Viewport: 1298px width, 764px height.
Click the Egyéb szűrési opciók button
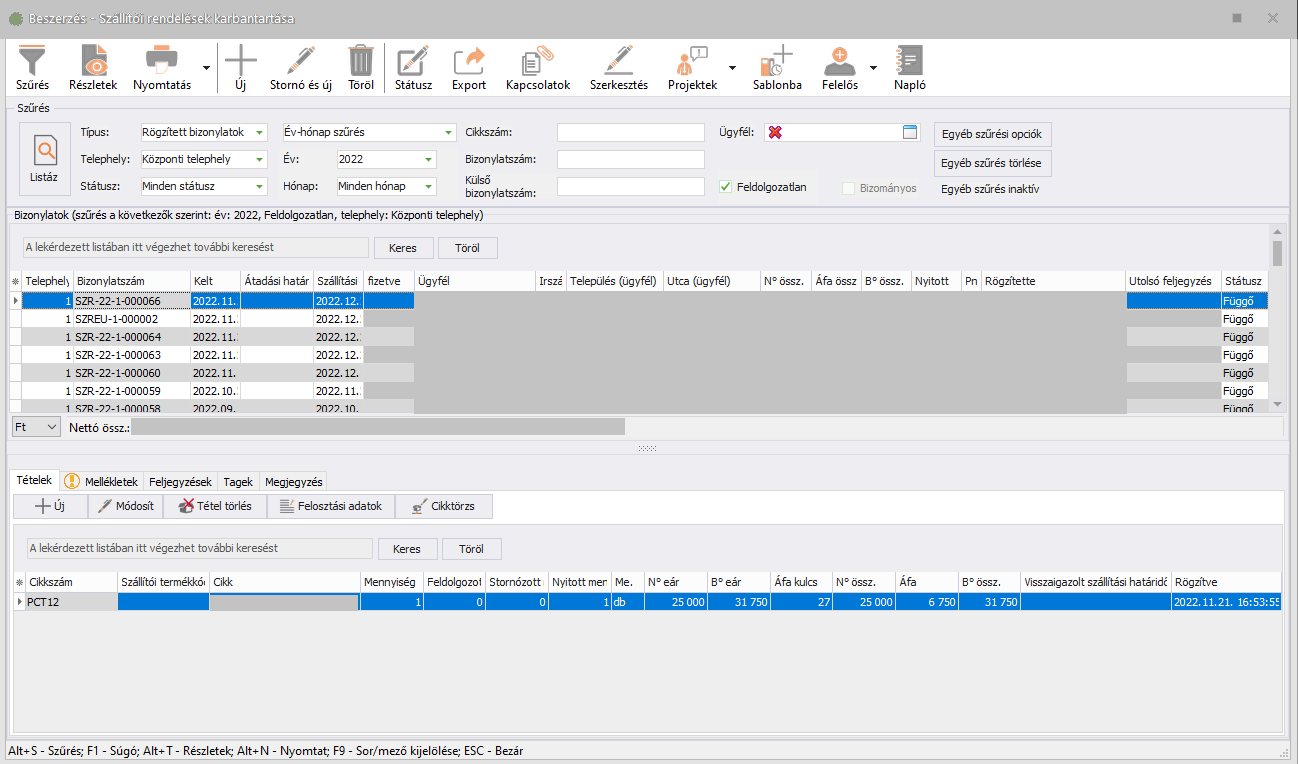pyautogui.click(x=992, y=134)
